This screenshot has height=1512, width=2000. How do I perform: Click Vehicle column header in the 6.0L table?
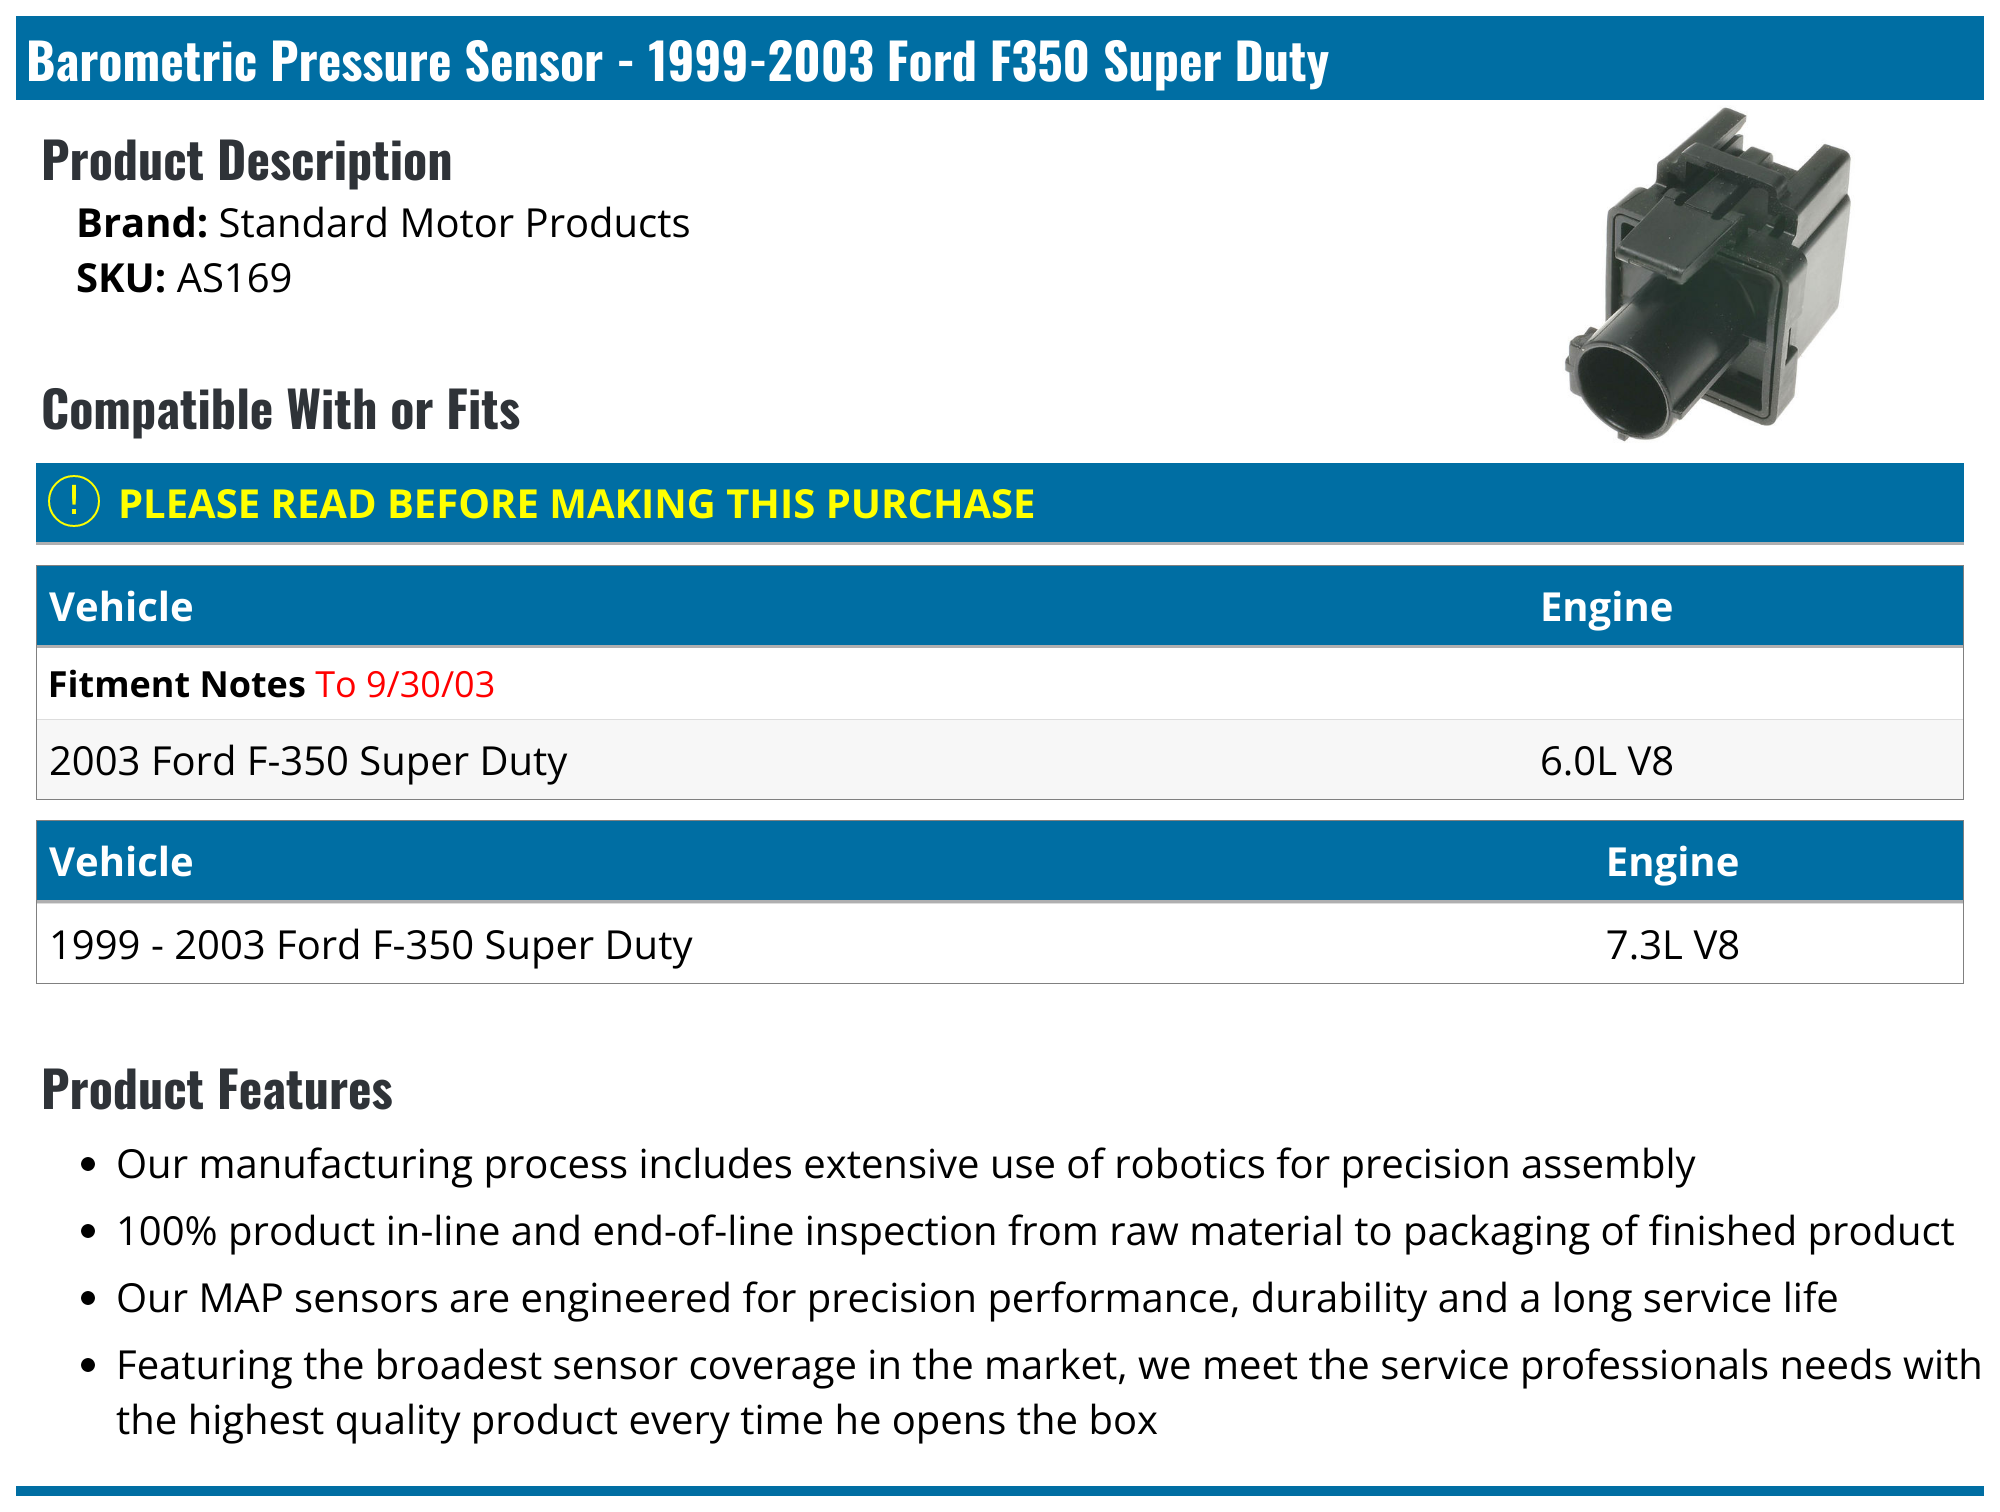[121, 607]
